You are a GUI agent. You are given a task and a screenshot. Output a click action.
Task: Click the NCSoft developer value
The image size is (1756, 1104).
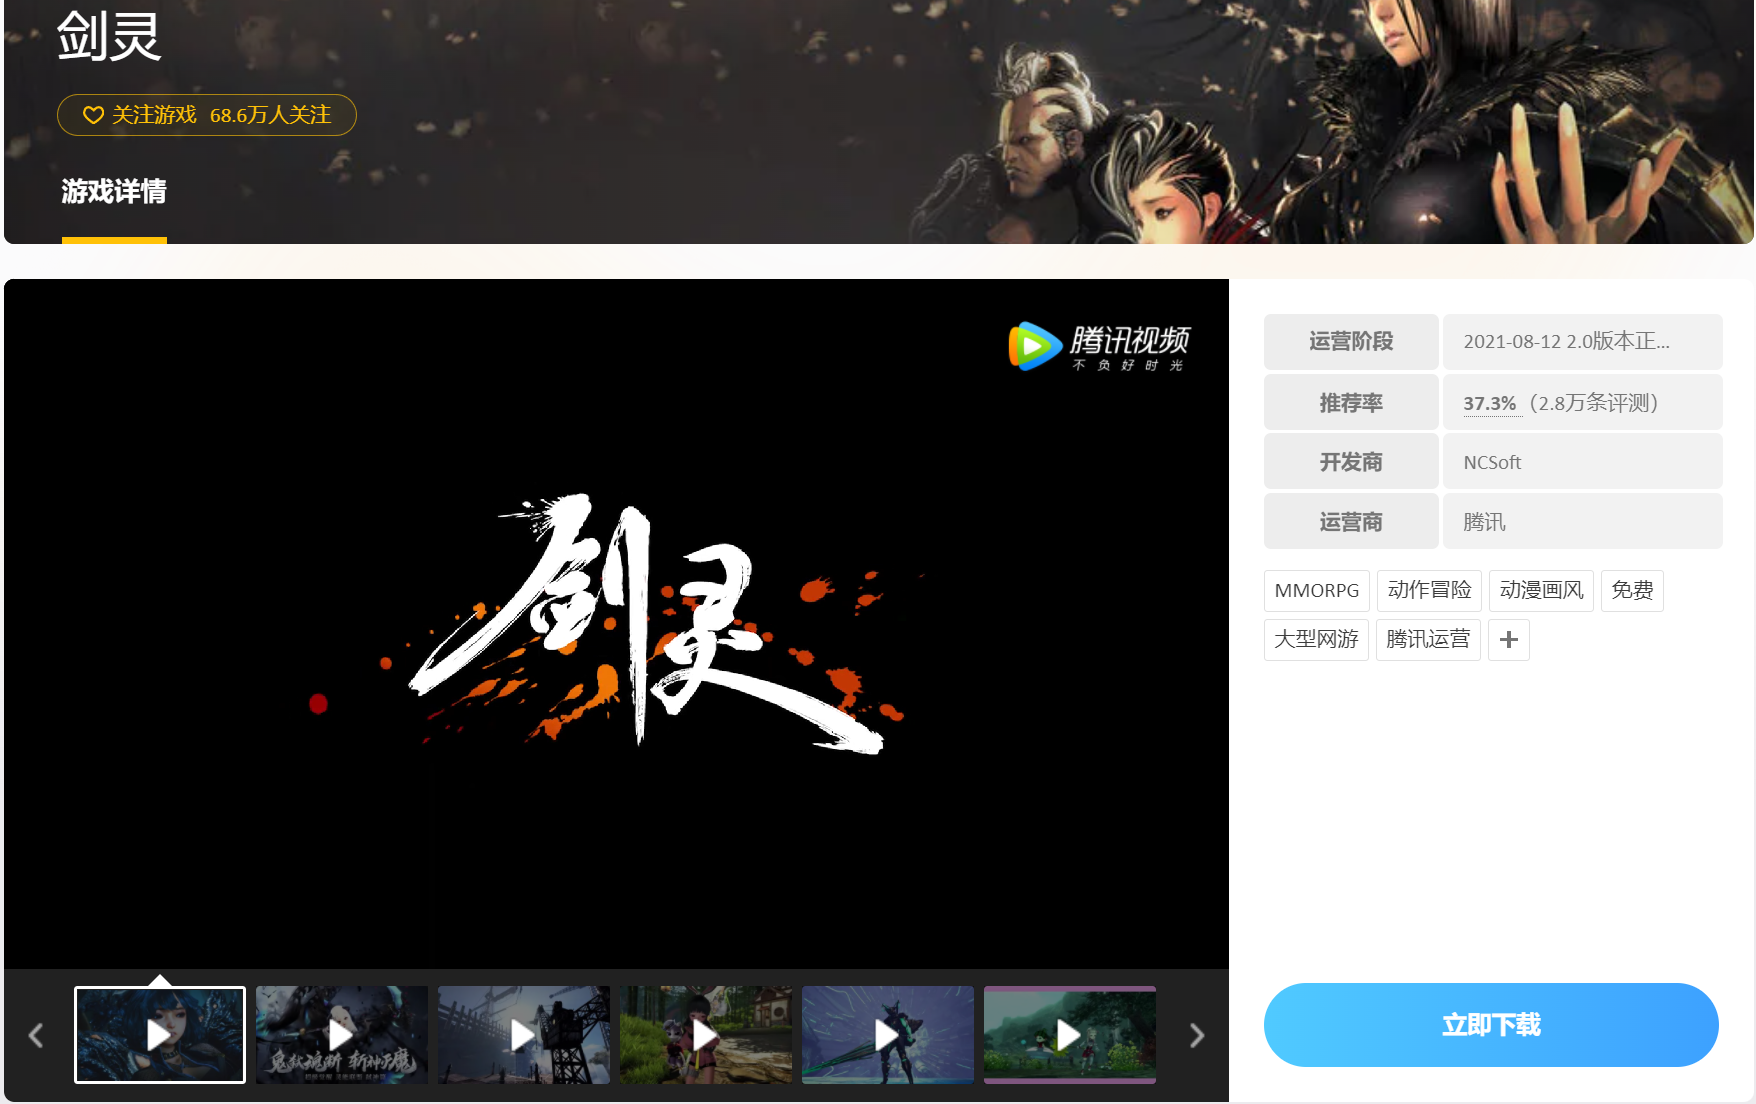1492,463
